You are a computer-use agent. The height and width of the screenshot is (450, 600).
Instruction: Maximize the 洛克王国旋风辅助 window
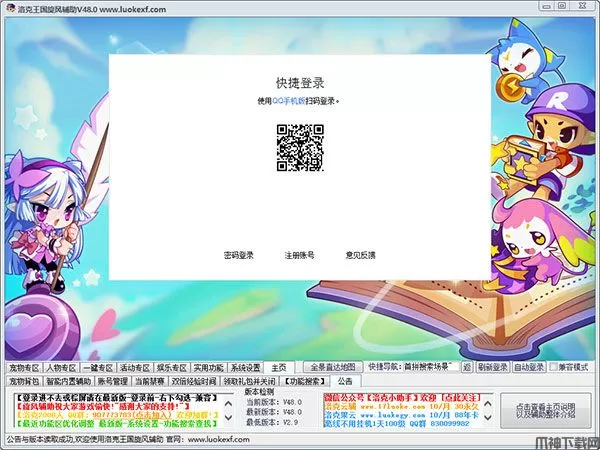click(x=562, y=6)
